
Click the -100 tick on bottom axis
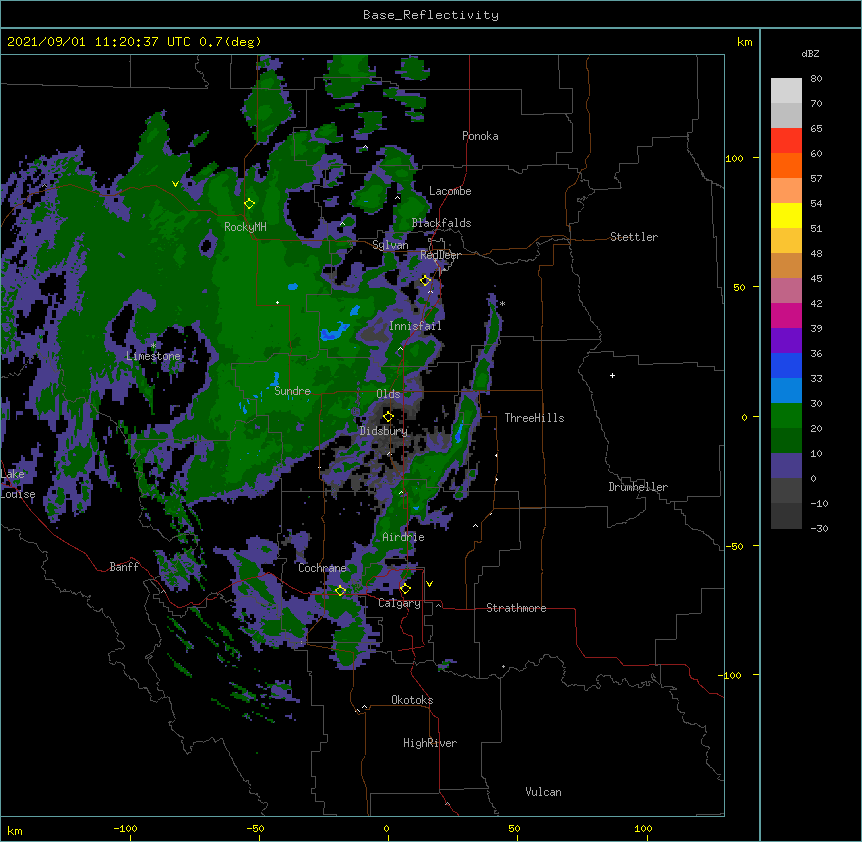(126, 829)
